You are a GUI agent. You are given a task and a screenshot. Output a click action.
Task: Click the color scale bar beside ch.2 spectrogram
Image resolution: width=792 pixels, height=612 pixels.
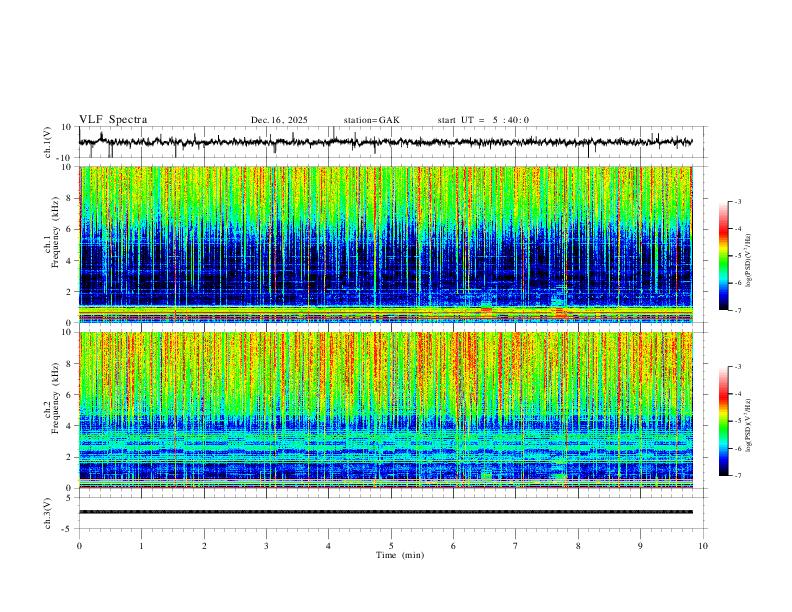[723, 421]
